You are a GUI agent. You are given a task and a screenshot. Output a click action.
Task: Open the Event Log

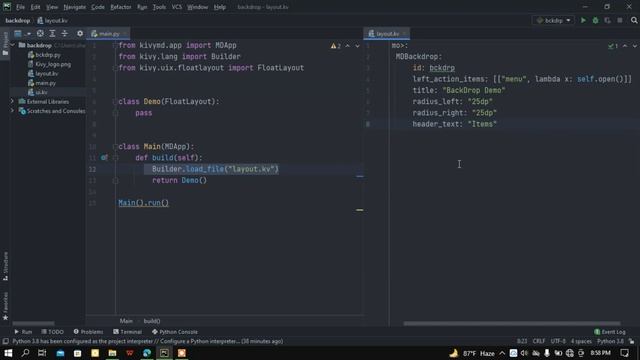[610, 332]
